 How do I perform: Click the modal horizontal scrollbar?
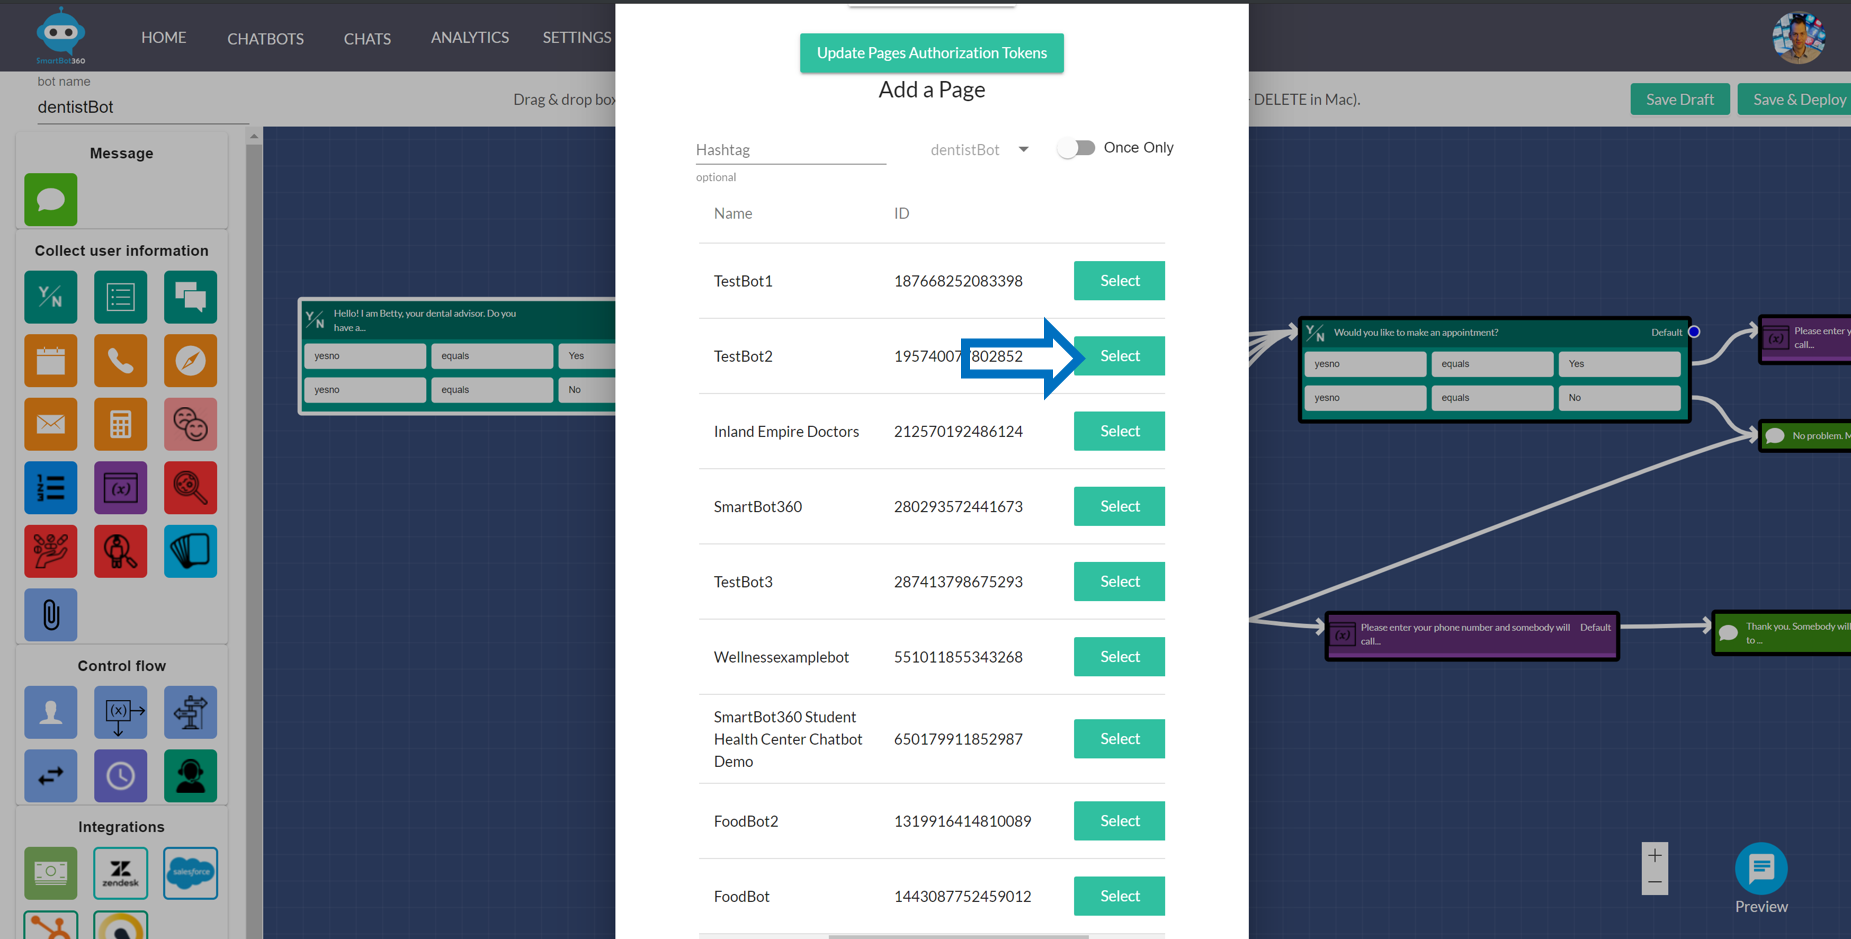958,936
